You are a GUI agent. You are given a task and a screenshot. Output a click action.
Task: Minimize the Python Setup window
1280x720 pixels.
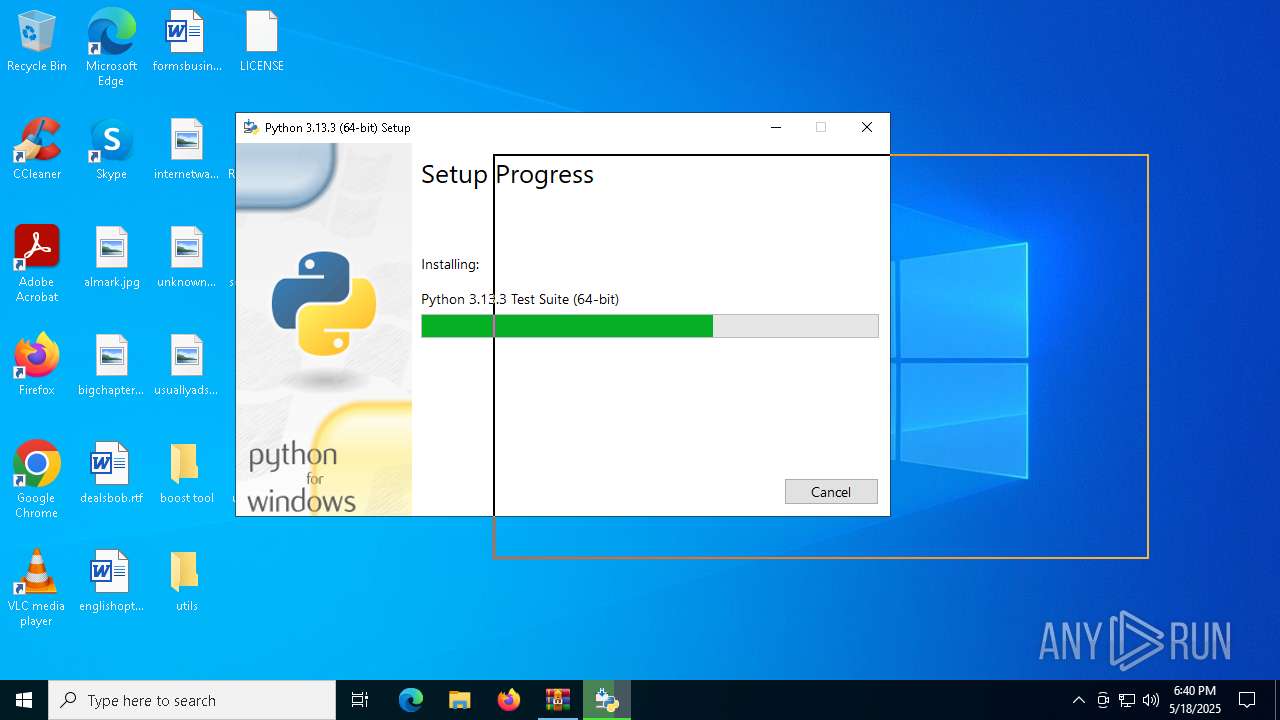[x=776, y=127]
